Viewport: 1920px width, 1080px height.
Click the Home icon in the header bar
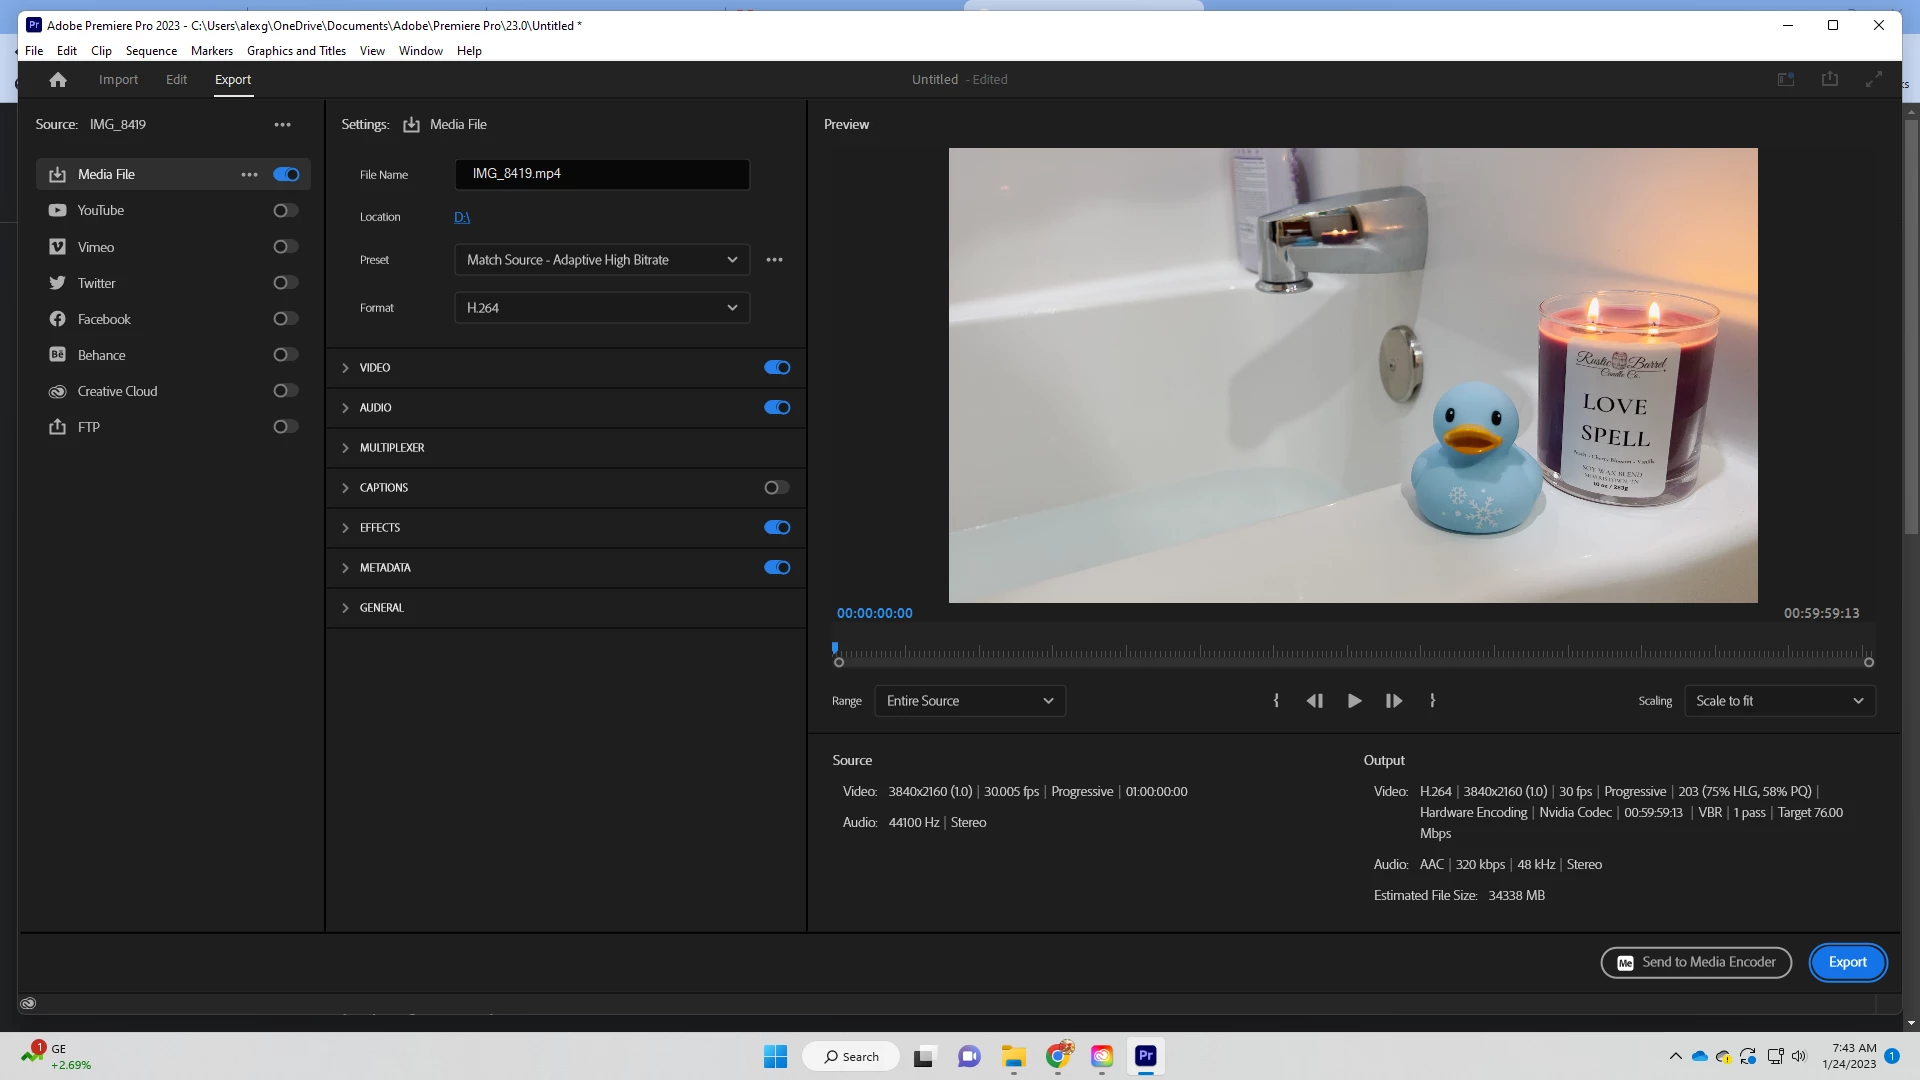pos(58,80)
